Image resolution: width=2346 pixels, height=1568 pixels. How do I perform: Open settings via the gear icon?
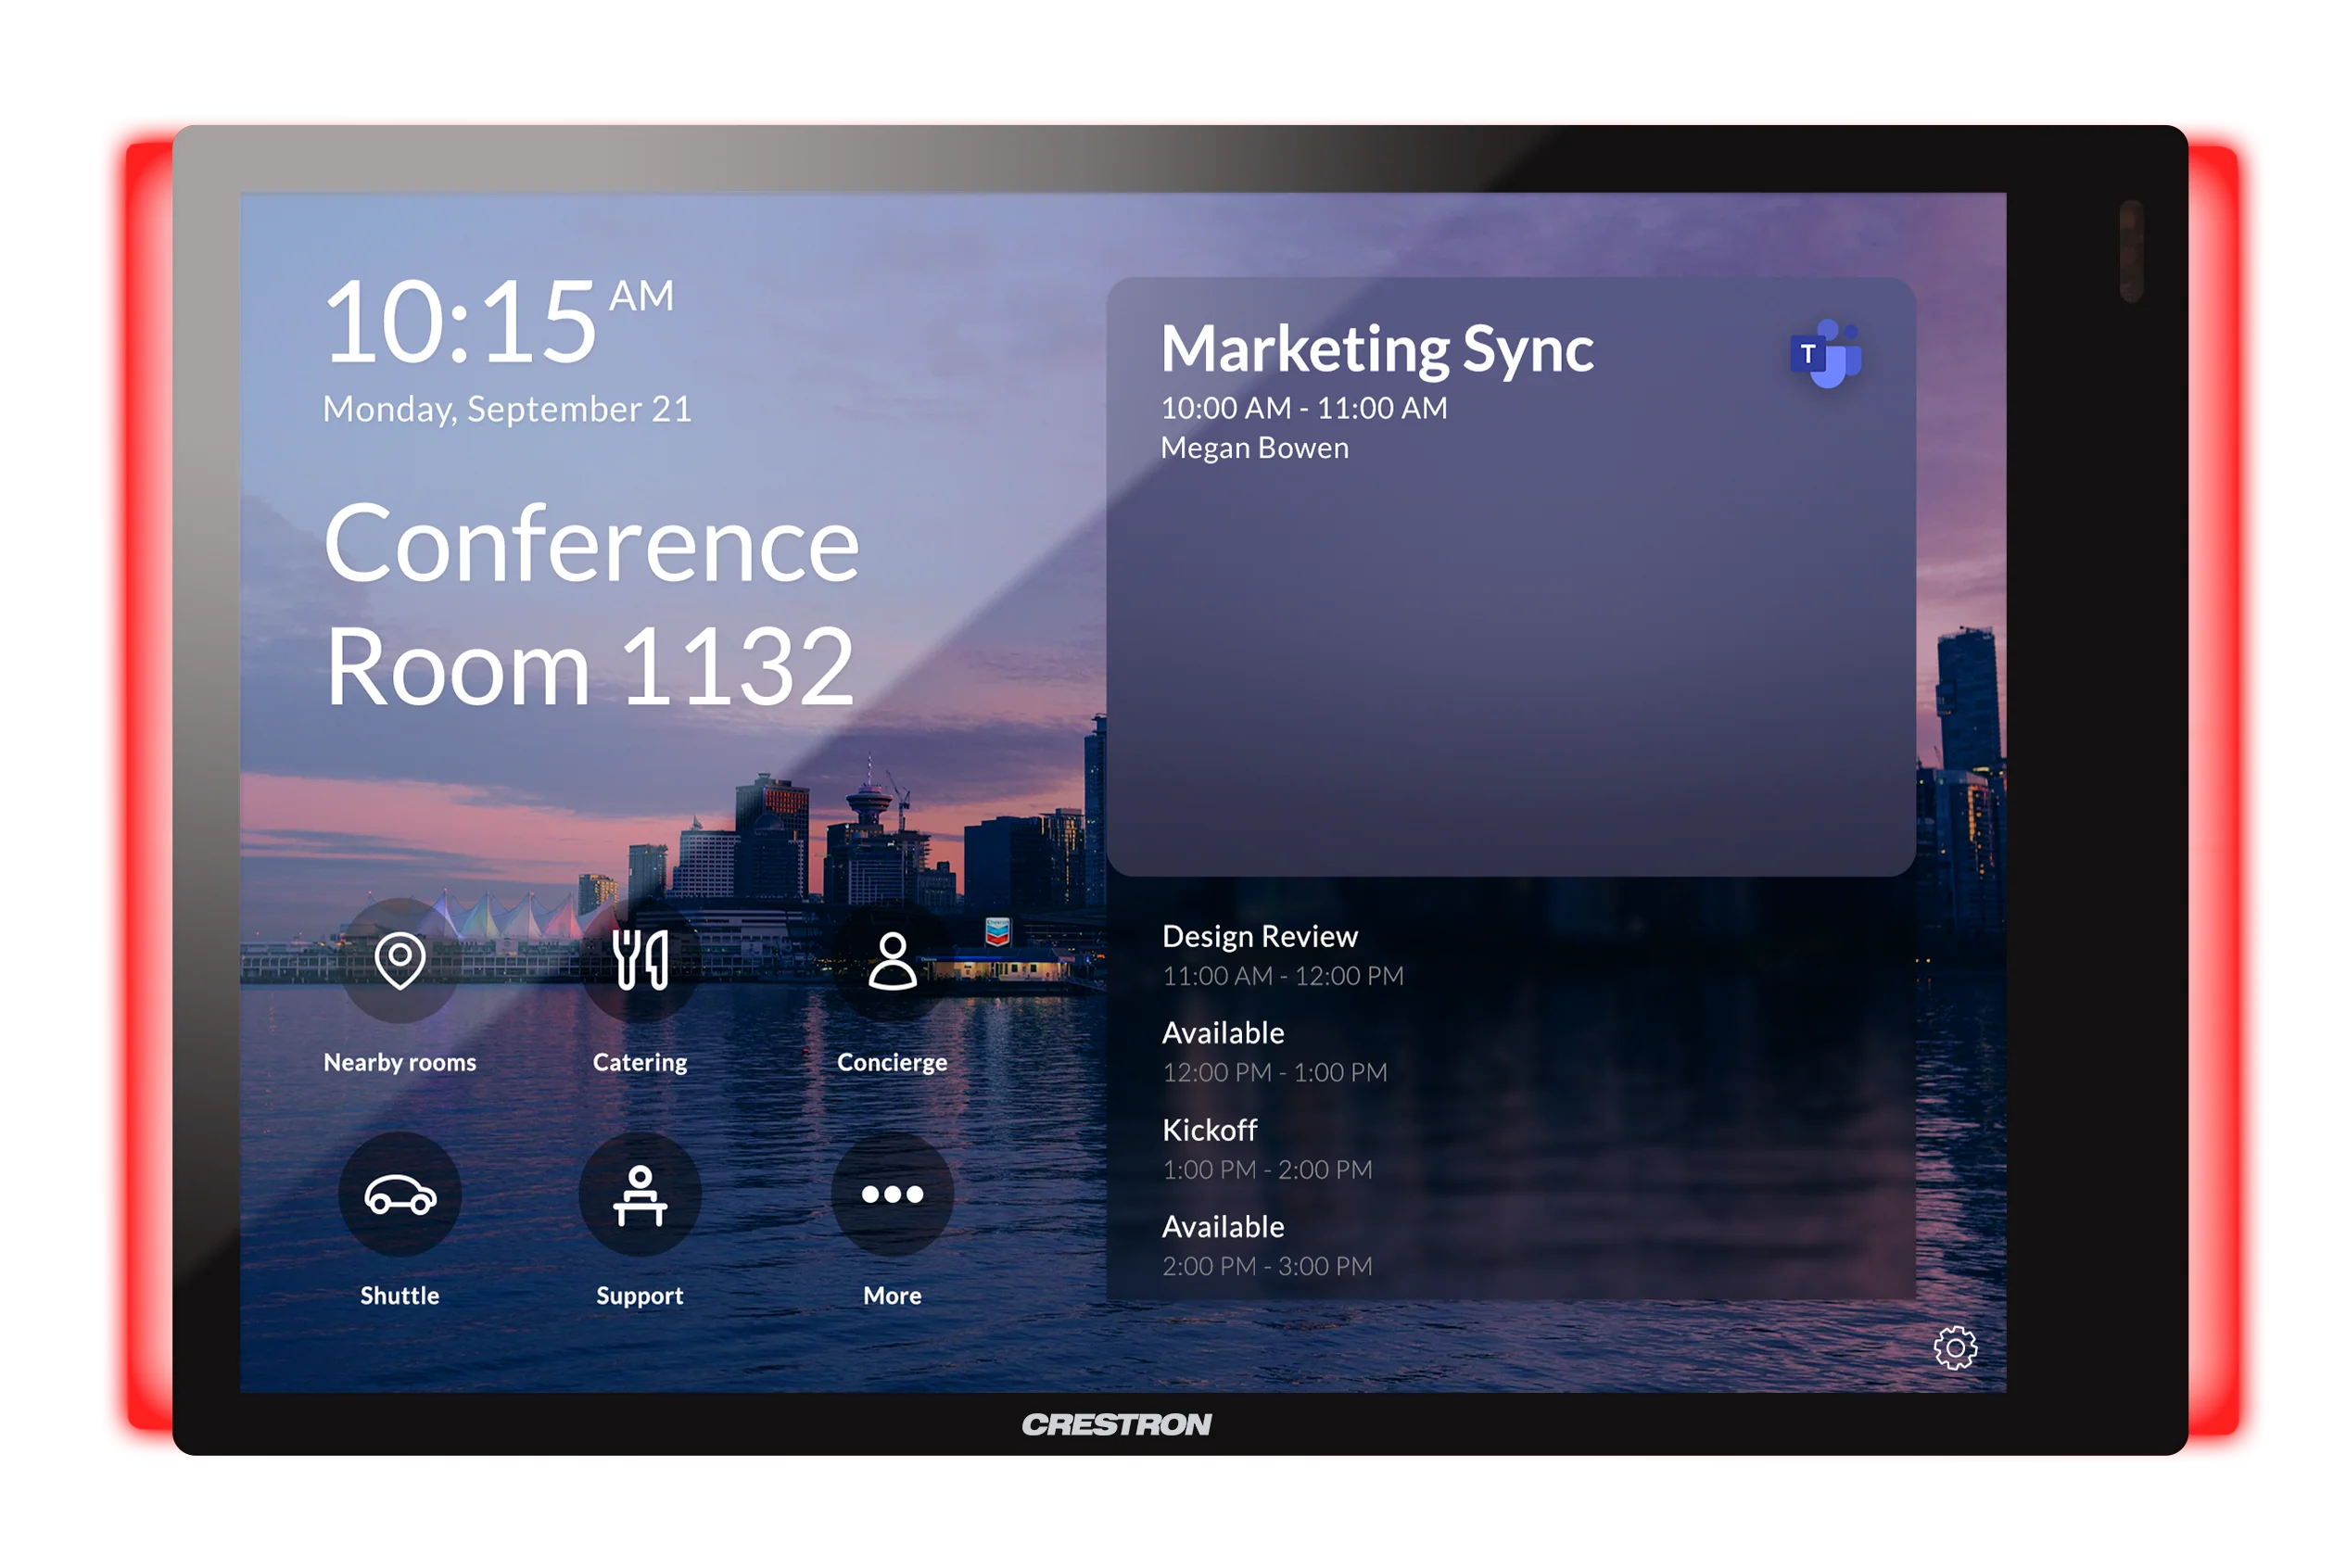tap(1955, 1348)
